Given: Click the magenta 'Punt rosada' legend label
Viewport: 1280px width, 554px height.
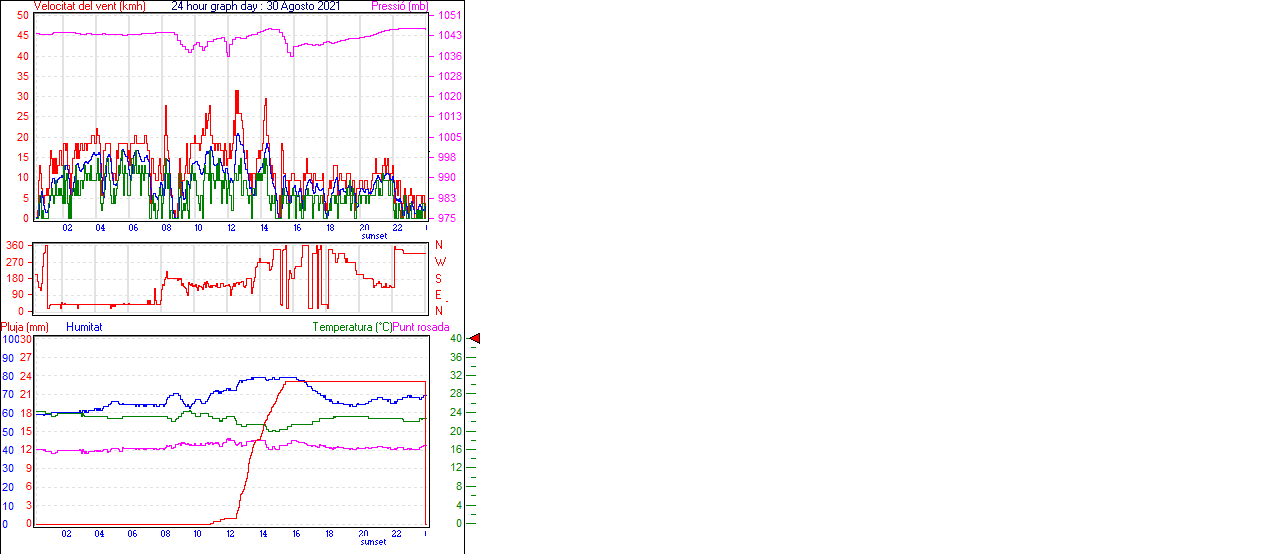Looking at the screenshot, I should tap(421, 327).
